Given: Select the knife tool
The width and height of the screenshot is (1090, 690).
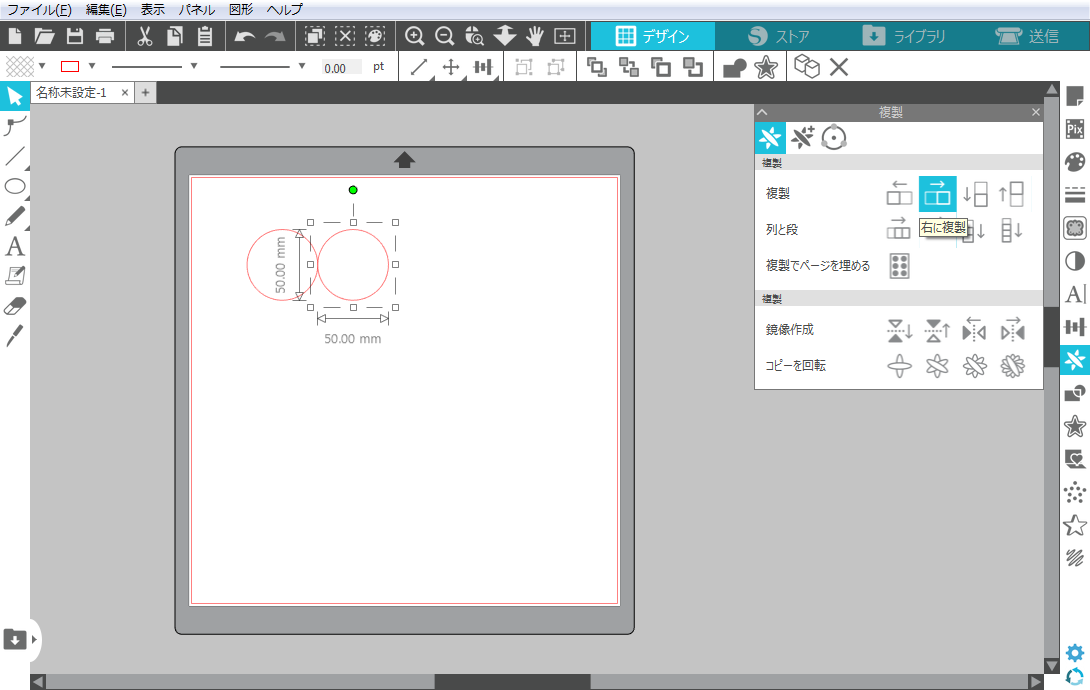Looking at the screenshot, I should [15, 335].
